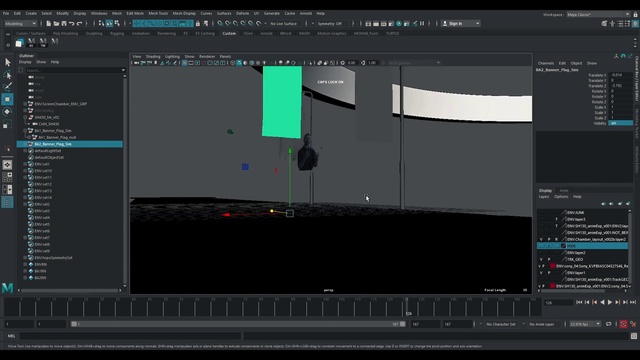This screenshot has width=640, height=360.
Task: Click the lock selection padlock icon
Action: click(x=198, y=24)
